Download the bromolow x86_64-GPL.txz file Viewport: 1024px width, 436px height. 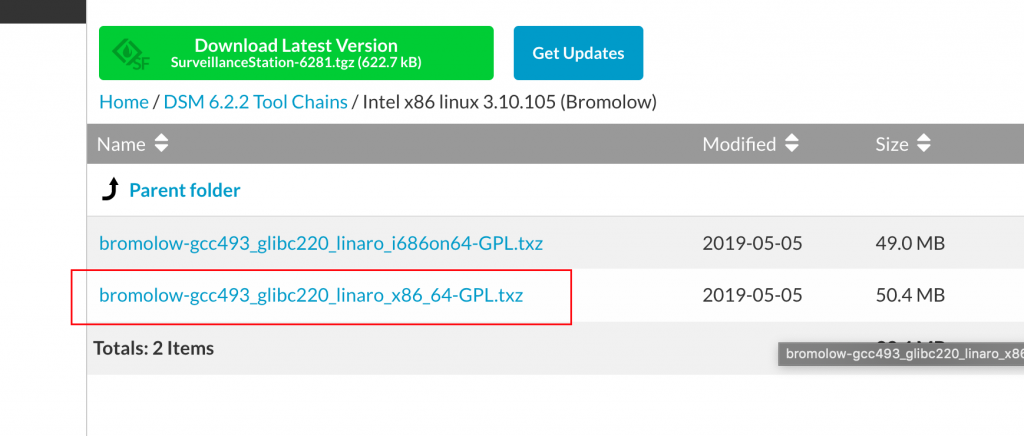tap(311, 296)
